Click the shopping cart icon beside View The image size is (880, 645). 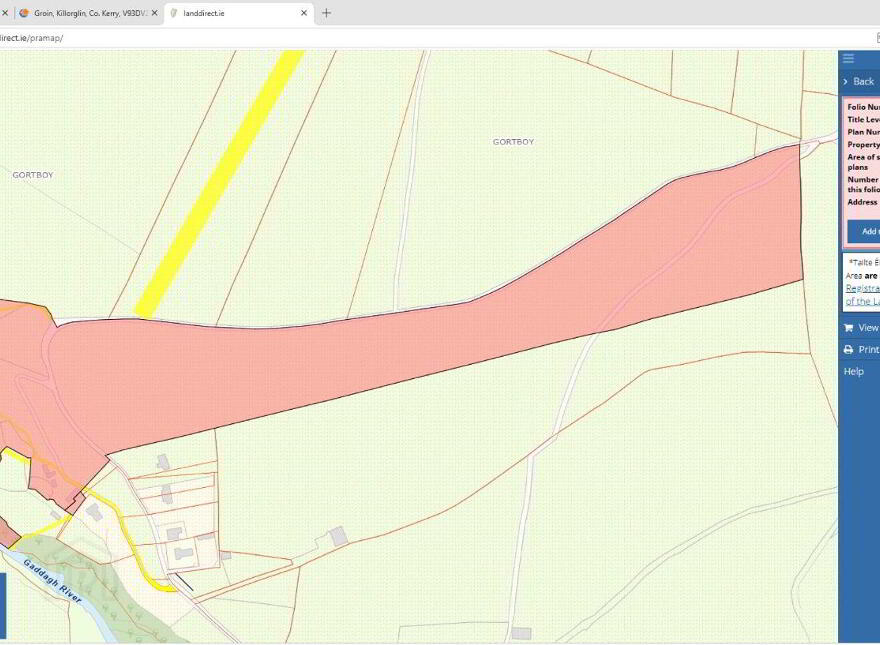(849, 328)
